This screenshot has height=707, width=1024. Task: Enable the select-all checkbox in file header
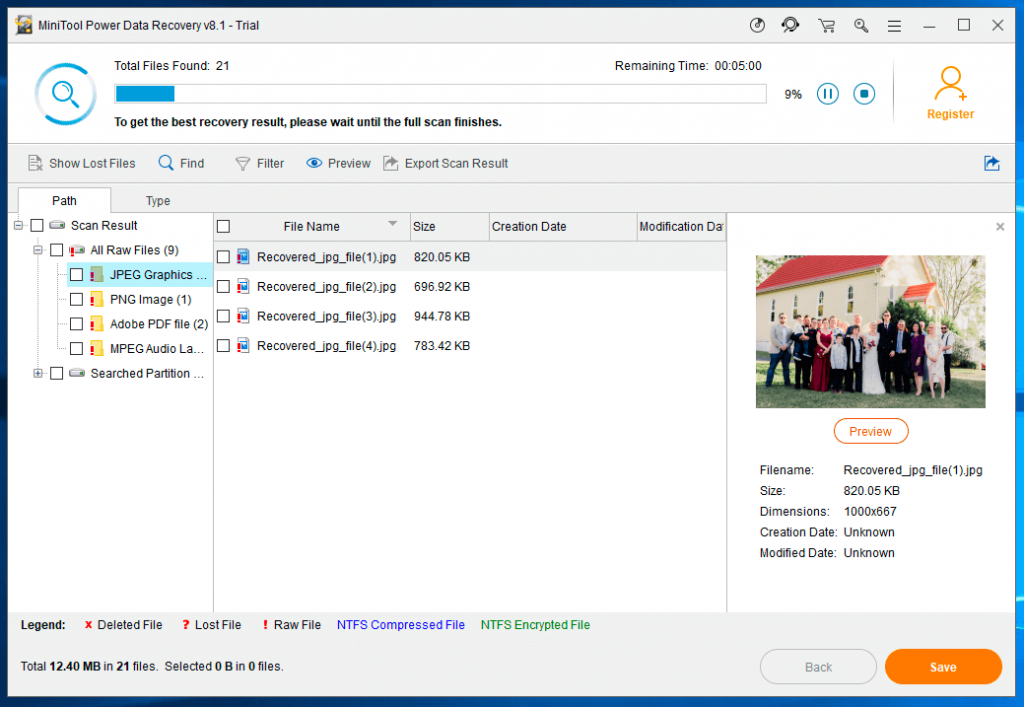coord(224,226)
